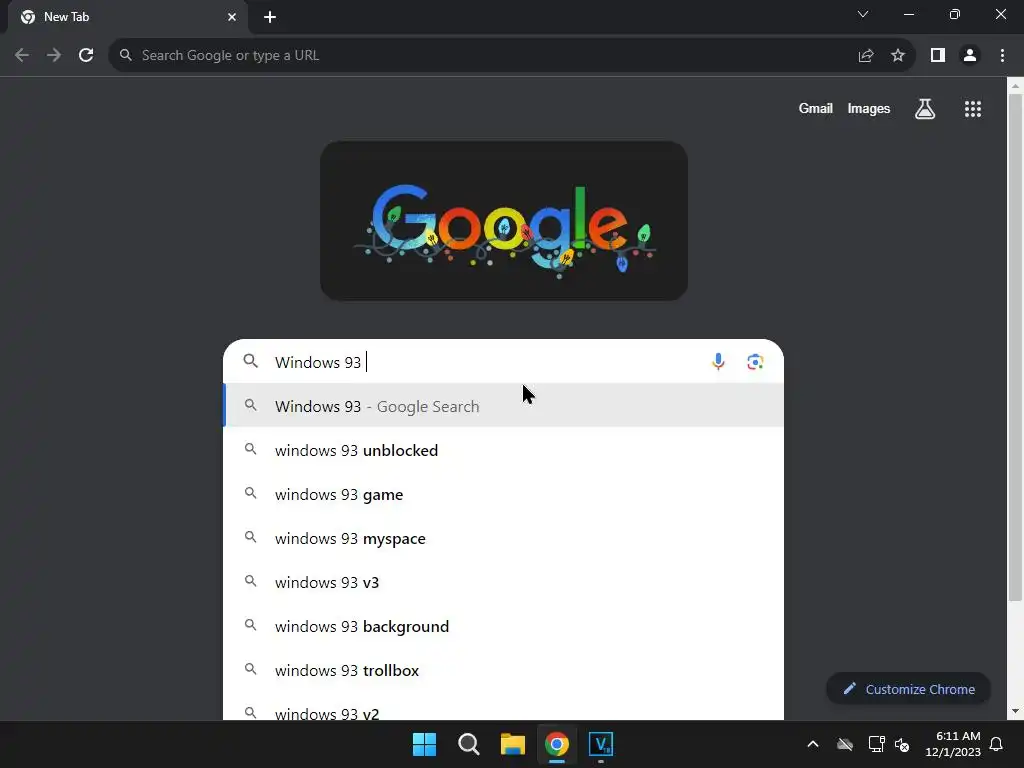Choose "windows 93 game" suggestion
Screen dimensions: 1024x768
(504, 494)
